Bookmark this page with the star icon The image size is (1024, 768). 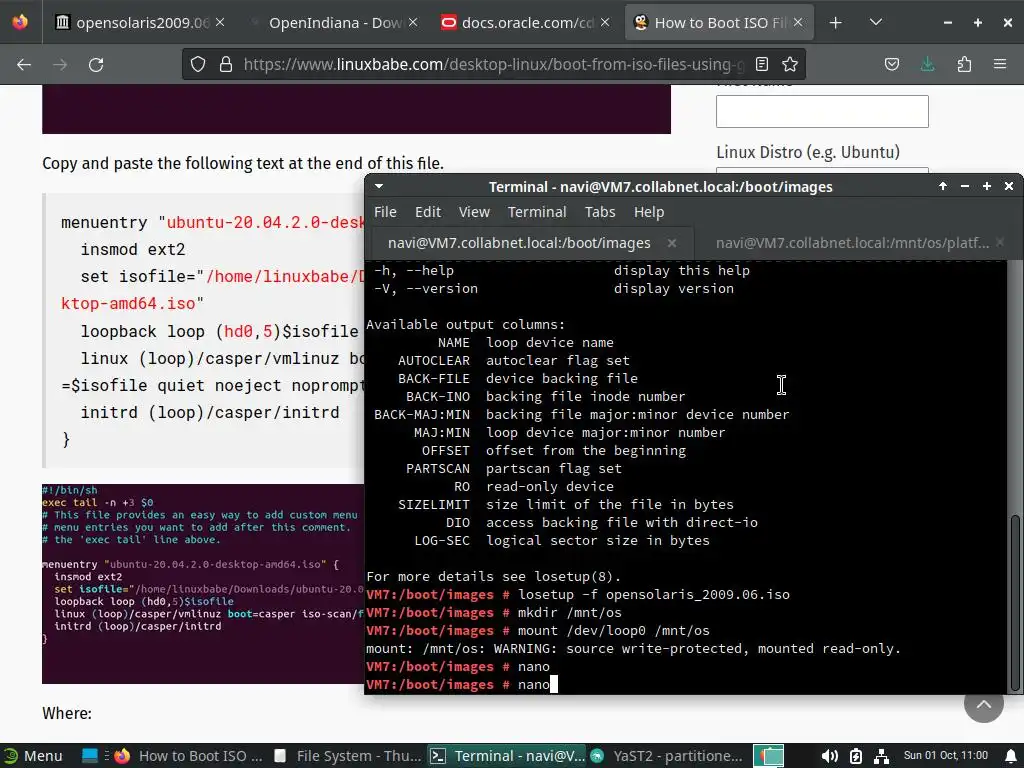point(790,64)
